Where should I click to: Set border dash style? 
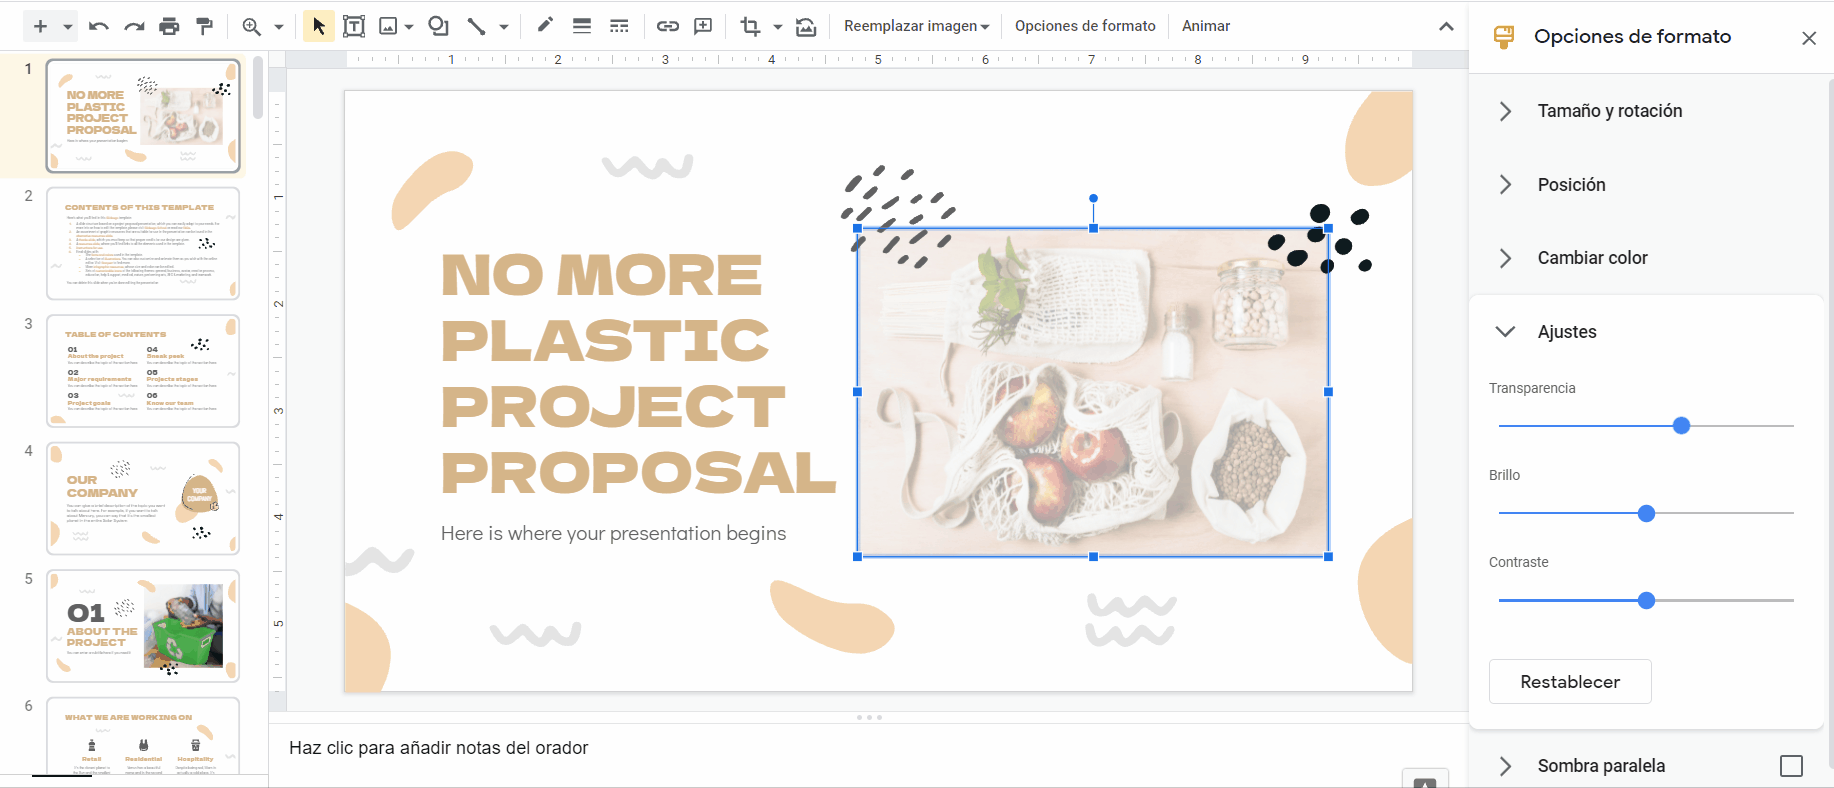[x=619, y=26]
